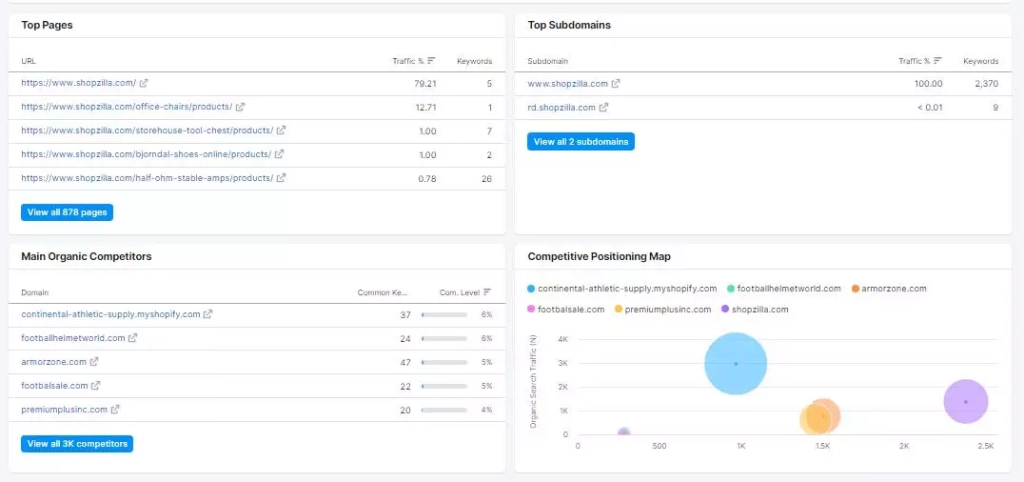Click the Domain column header in competitors table
Viewport: 1024px width, 482px height.
point(35,292)
